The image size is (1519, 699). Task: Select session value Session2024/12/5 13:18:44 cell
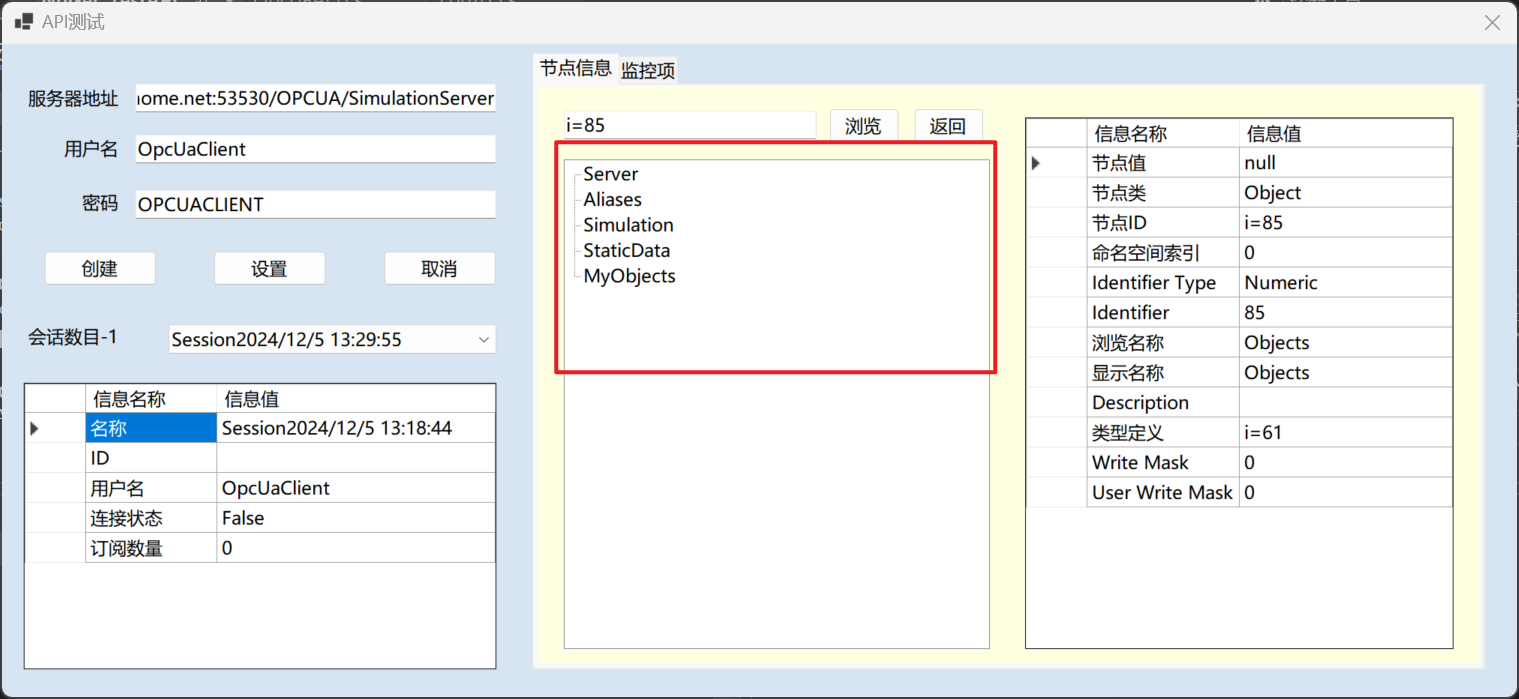pos(356,428)
